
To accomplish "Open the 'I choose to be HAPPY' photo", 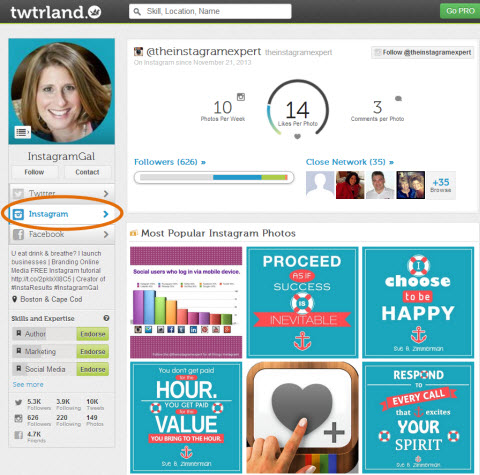I will [418, 302].
